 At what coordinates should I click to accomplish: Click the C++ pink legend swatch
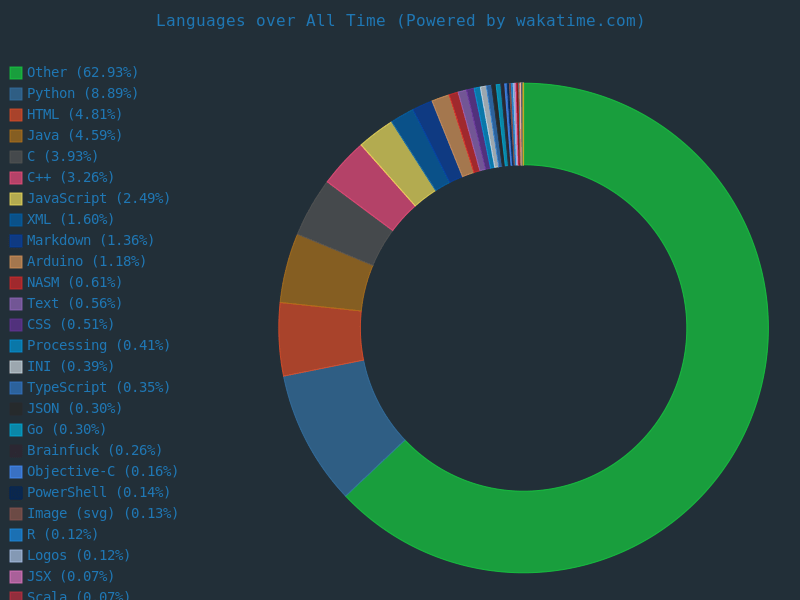[16, 178]
